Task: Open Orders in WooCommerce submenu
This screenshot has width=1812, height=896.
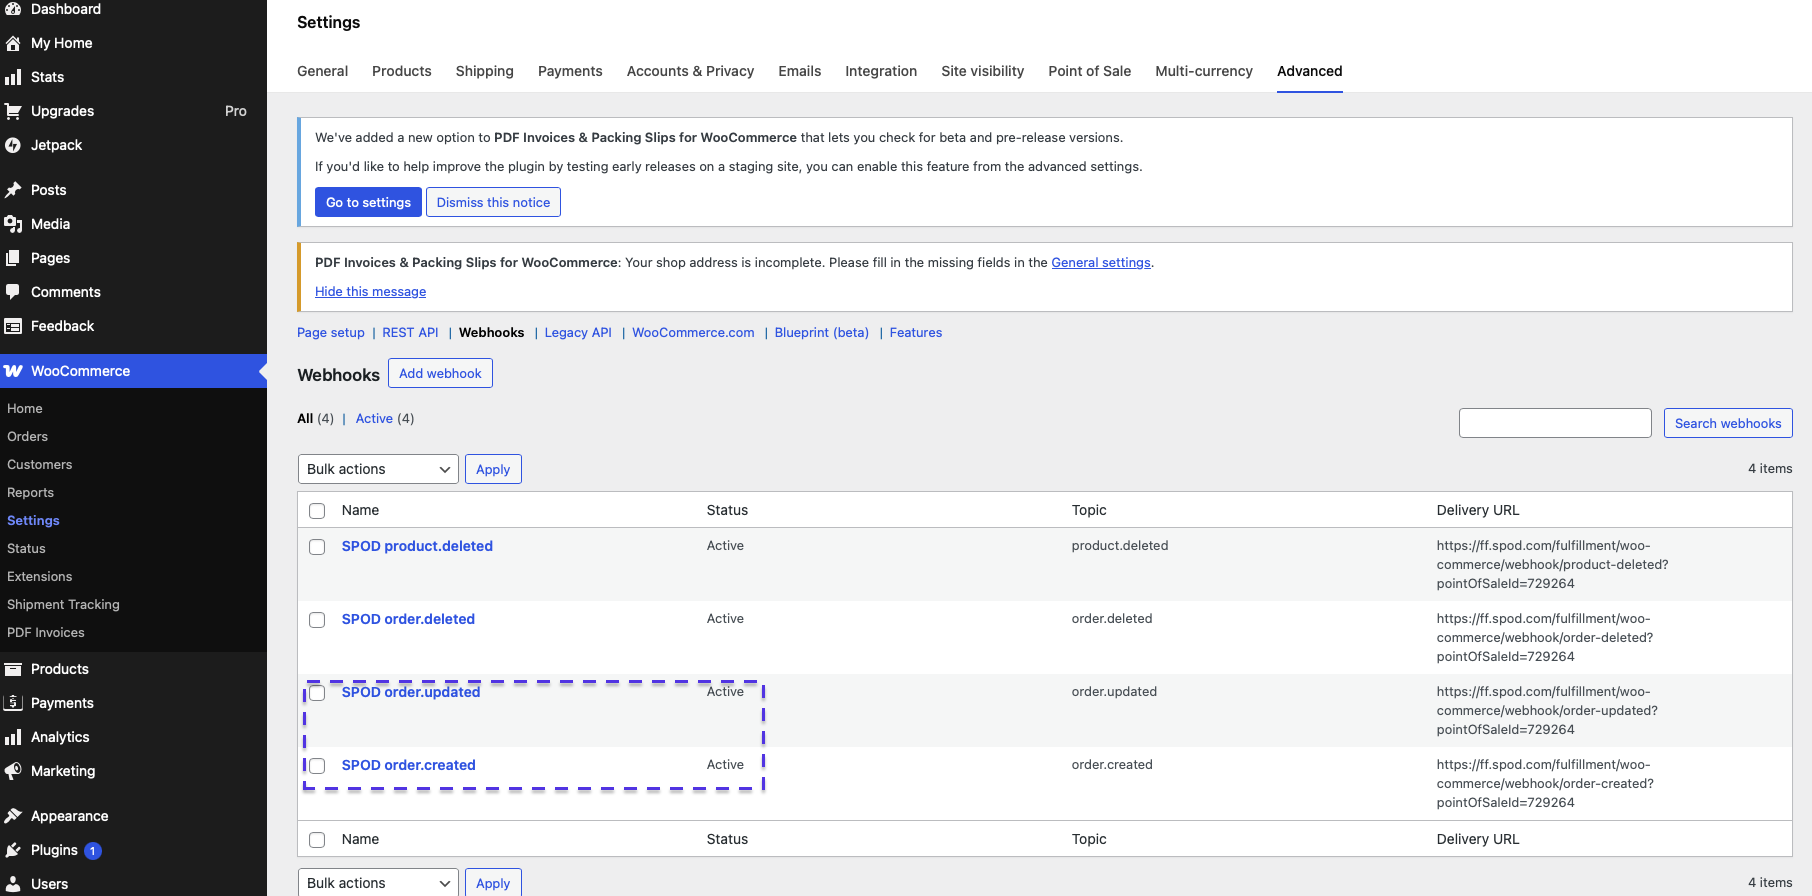Action: coord(27,436)
